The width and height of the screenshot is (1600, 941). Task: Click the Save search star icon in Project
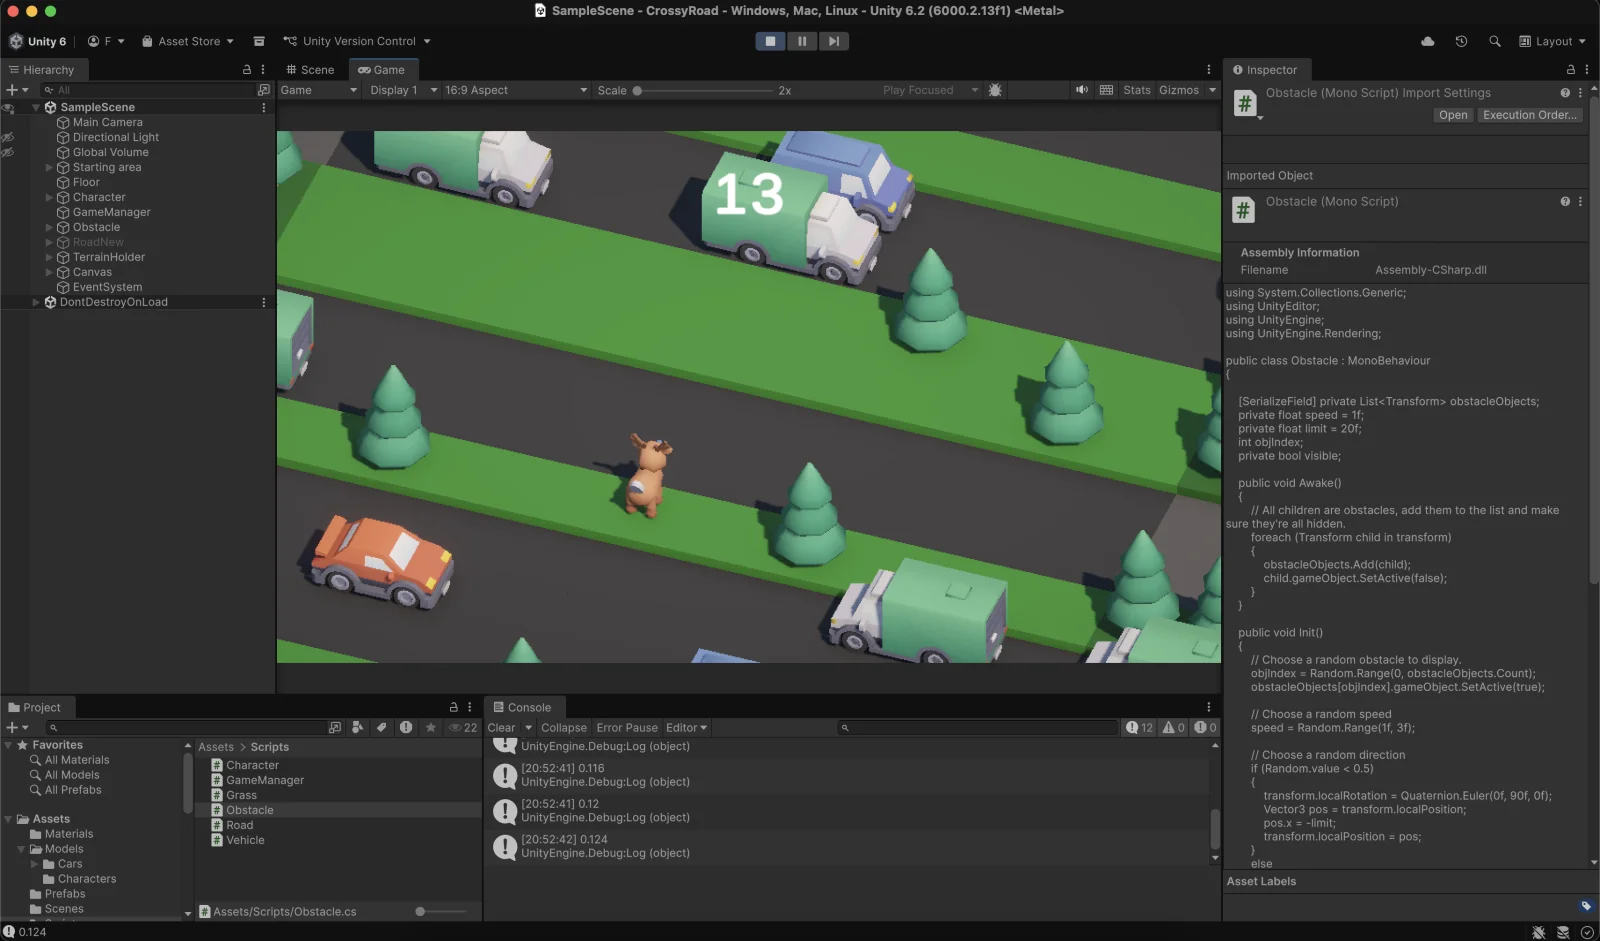point(431,728)
